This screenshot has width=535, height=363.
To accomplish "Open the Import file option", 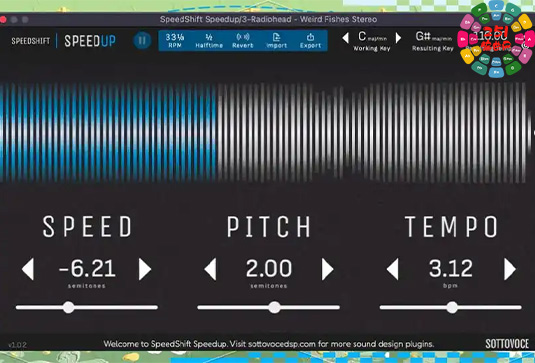I will click(x=276, y=41).
